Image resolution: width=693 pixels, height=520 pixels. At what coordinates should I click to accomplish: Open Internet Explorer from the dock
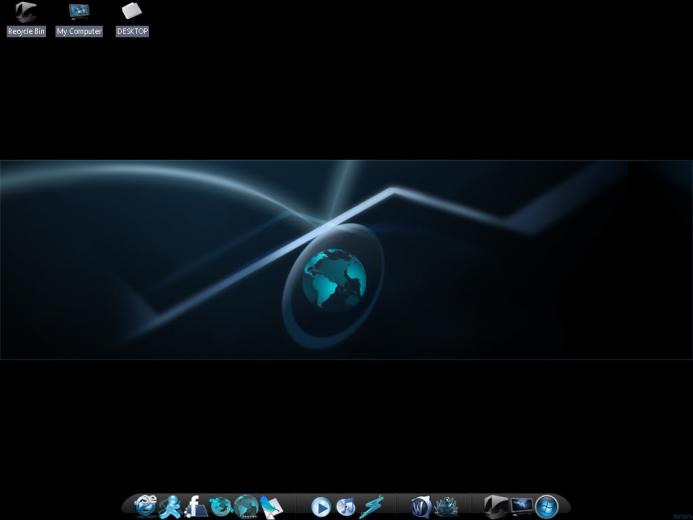click(x=145, y=506)
